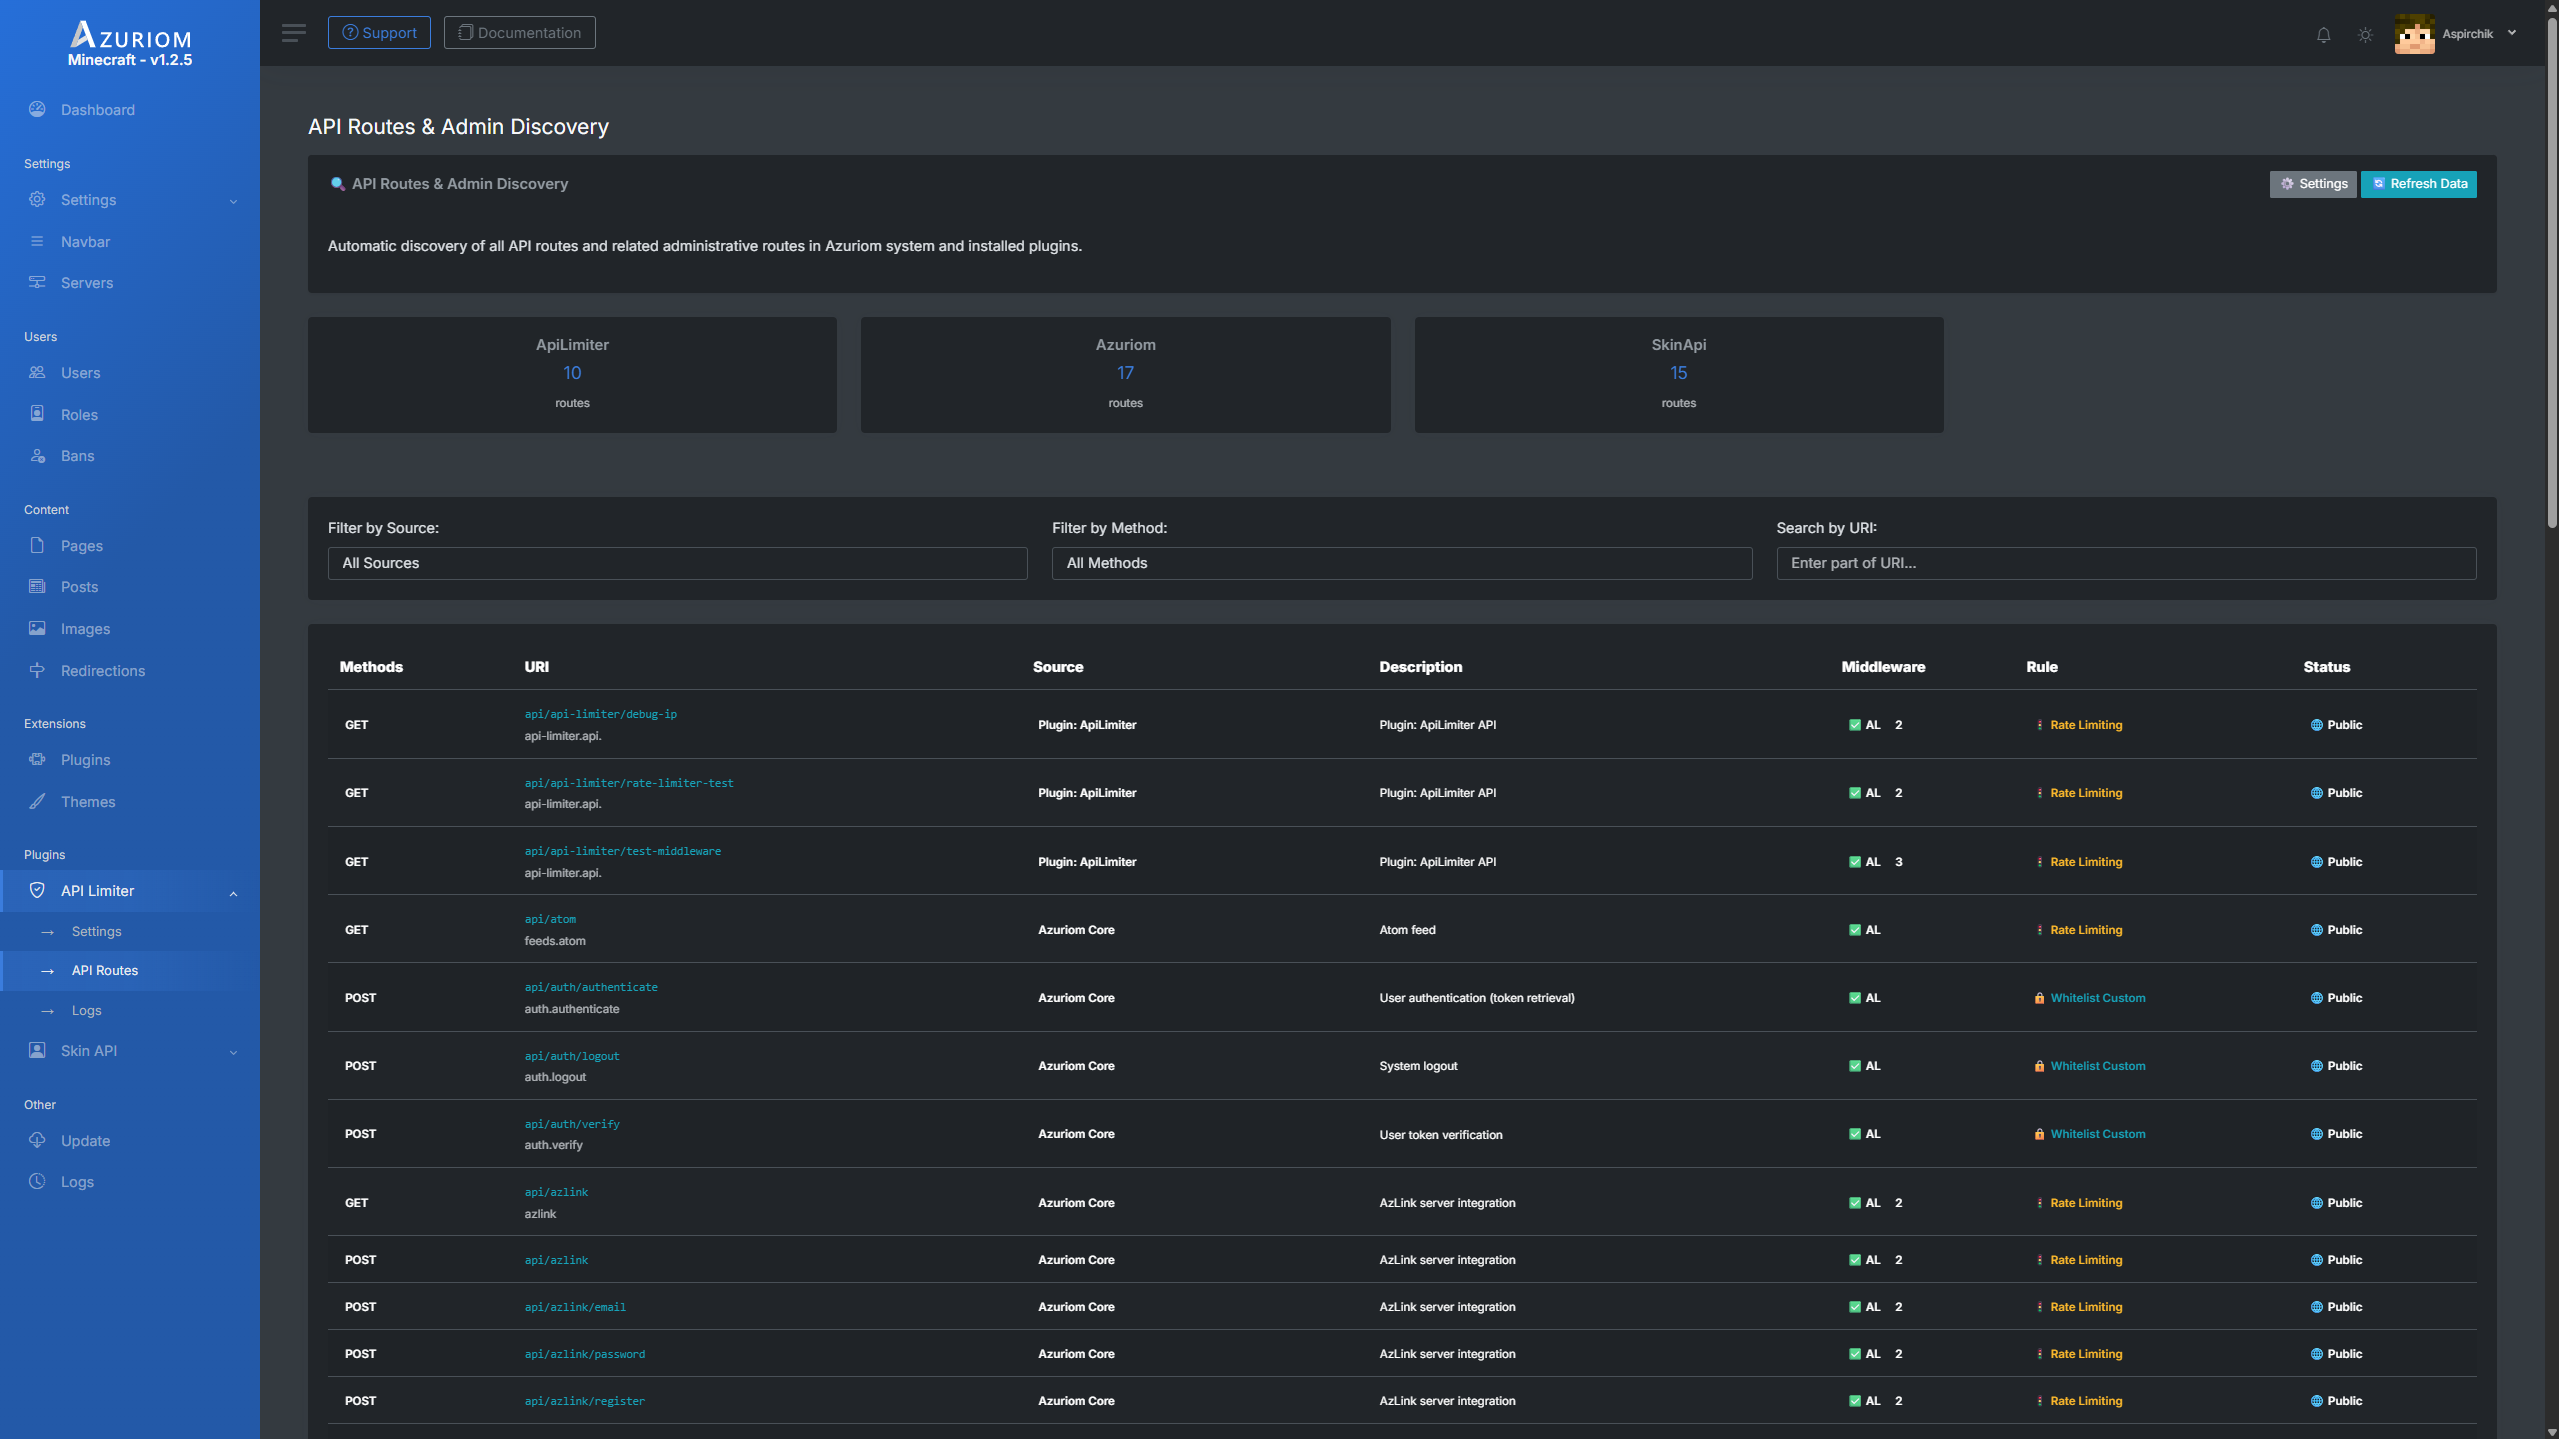
Task: Open the Aspirchik account dropdown arrow
Action: click(2511, 33)
